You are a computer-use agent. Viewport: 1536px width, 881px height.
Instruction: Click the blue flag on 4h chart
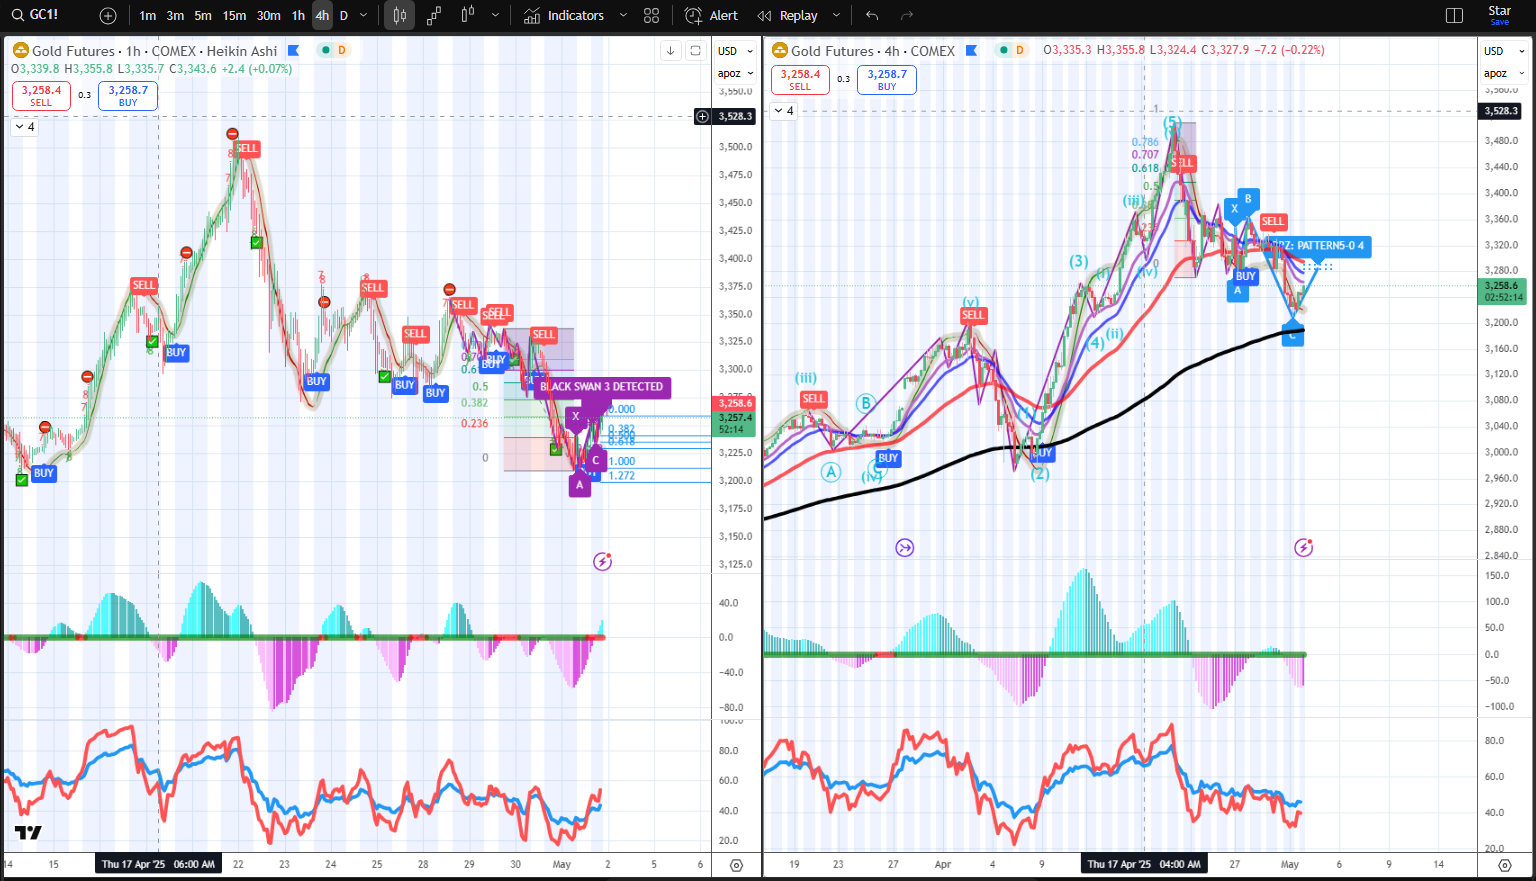971,51
